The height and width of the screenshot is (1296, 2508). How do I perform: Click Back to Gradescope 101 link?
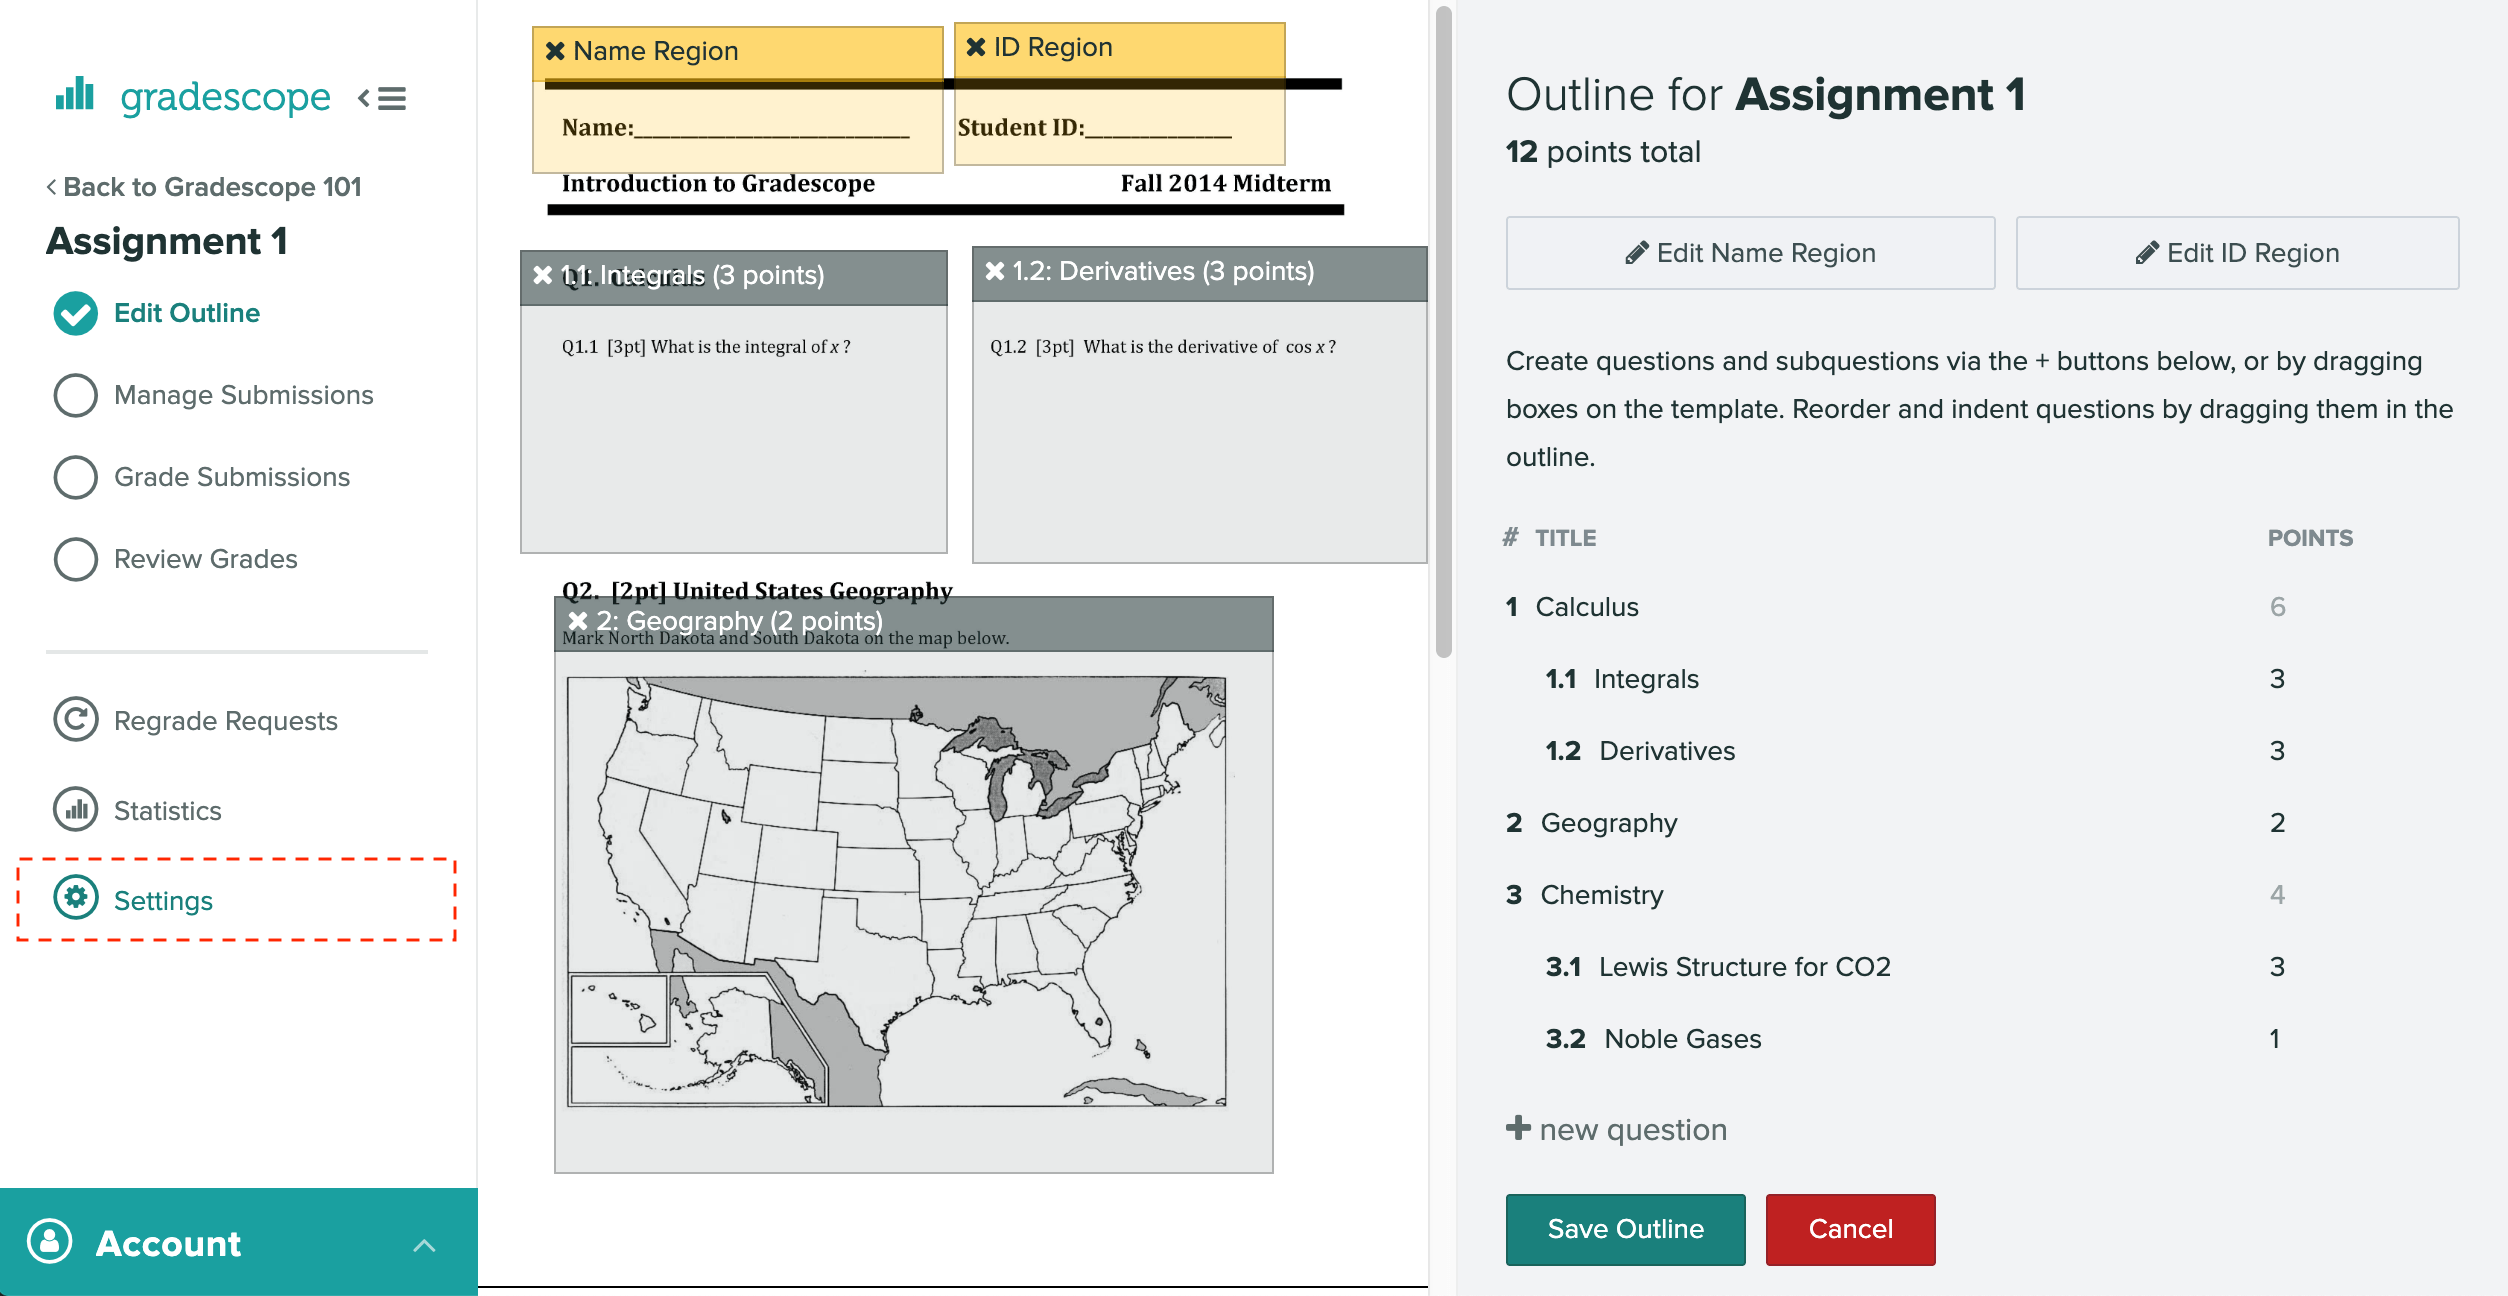coord(207,185)
